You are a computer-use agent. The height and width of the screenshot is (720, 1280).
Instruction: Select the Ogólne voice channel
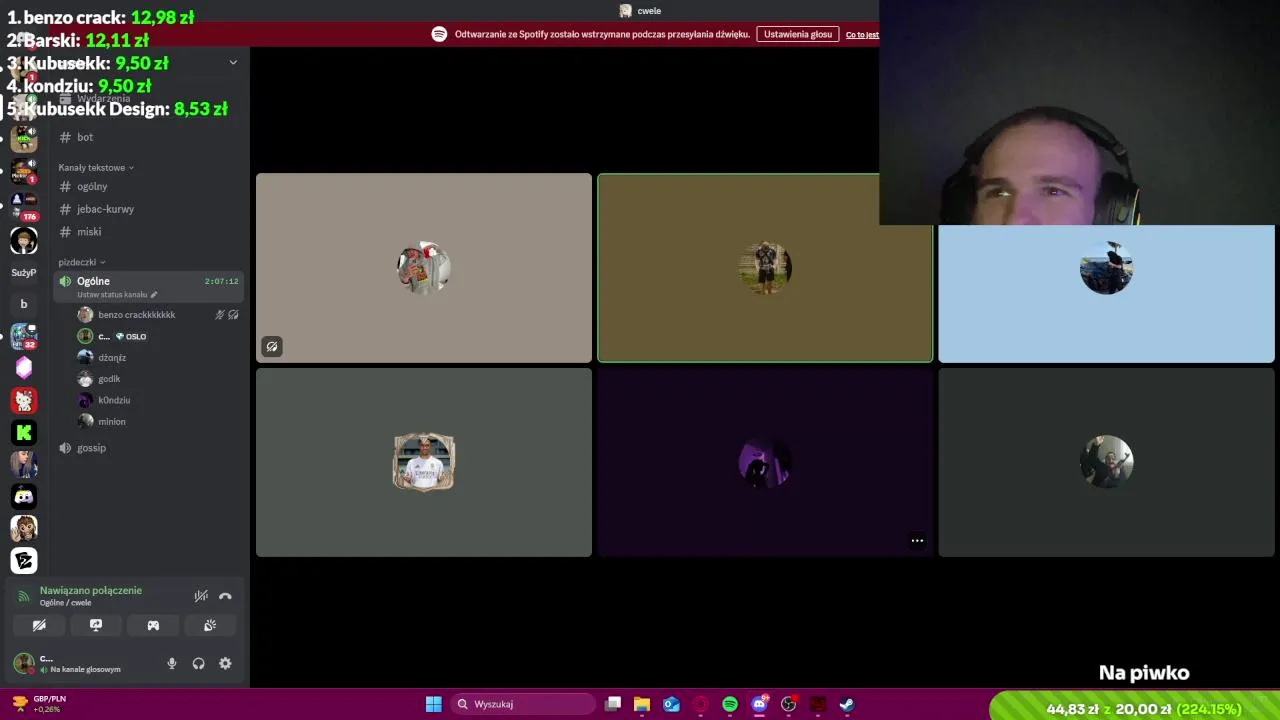(x=148, y=286)
